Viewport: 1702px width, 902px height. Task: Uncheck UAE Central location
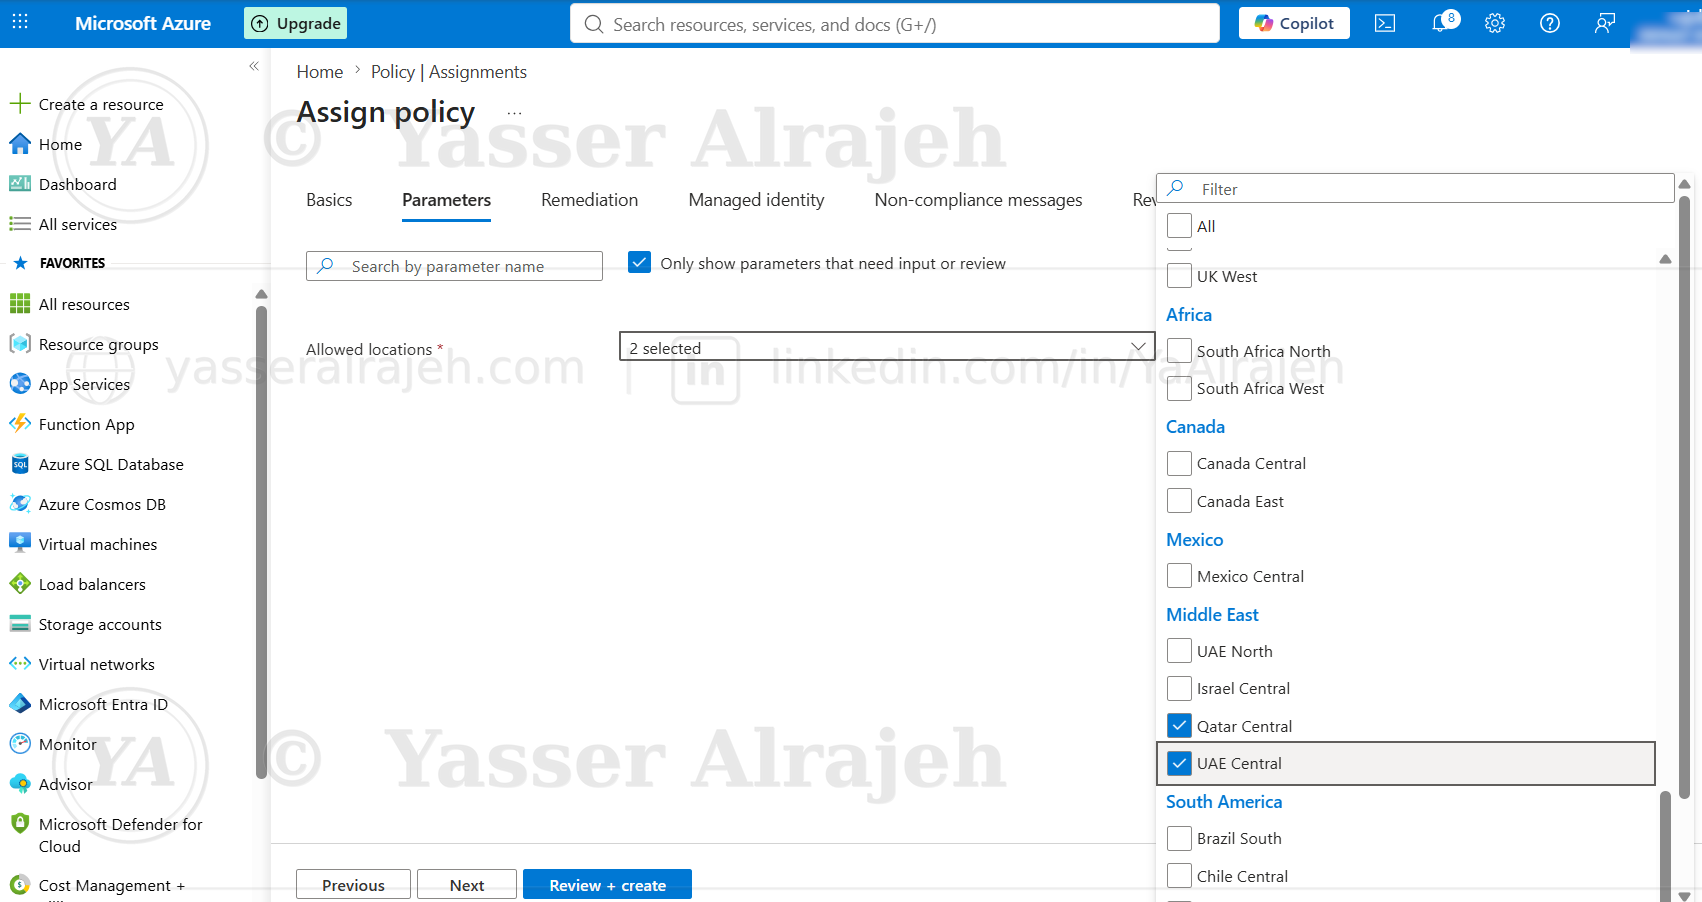coord(1179,763)
